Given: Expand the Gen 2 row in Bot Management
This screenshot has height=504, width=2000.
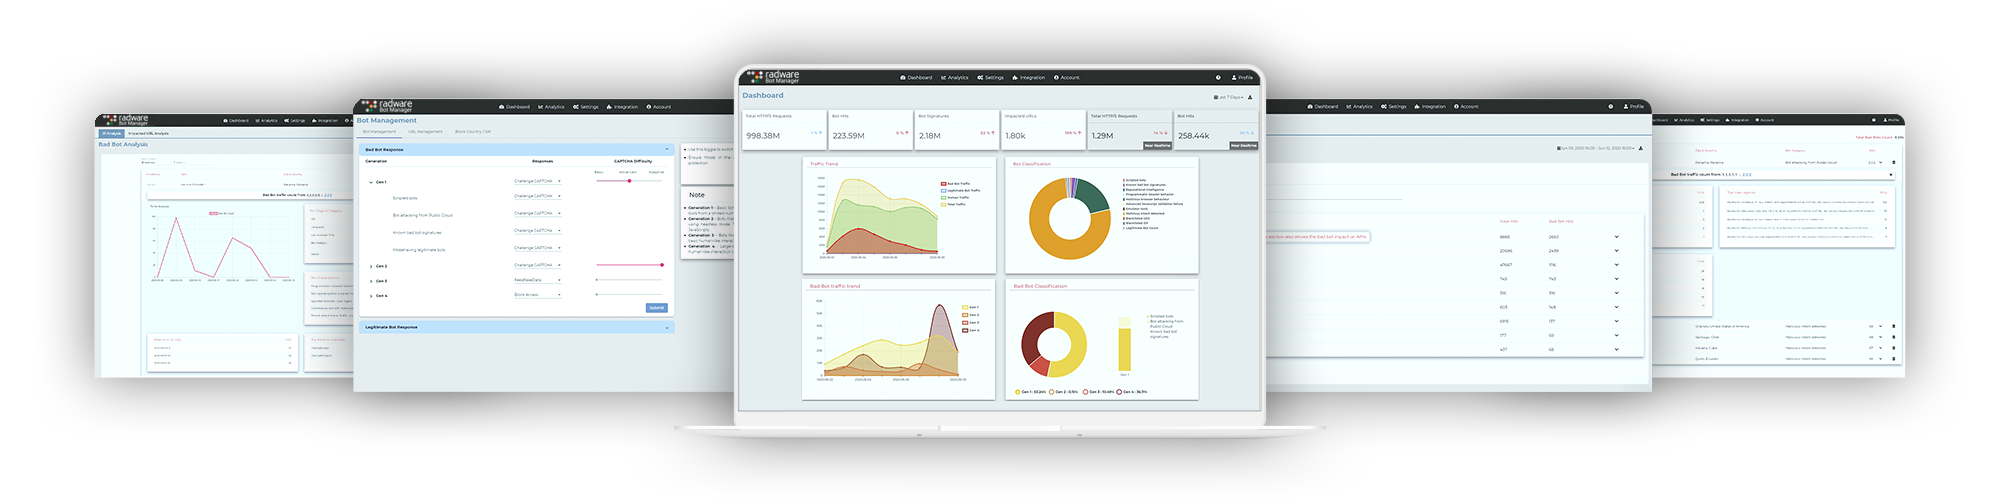Looking at the screenshot, I should pos(371,266).
